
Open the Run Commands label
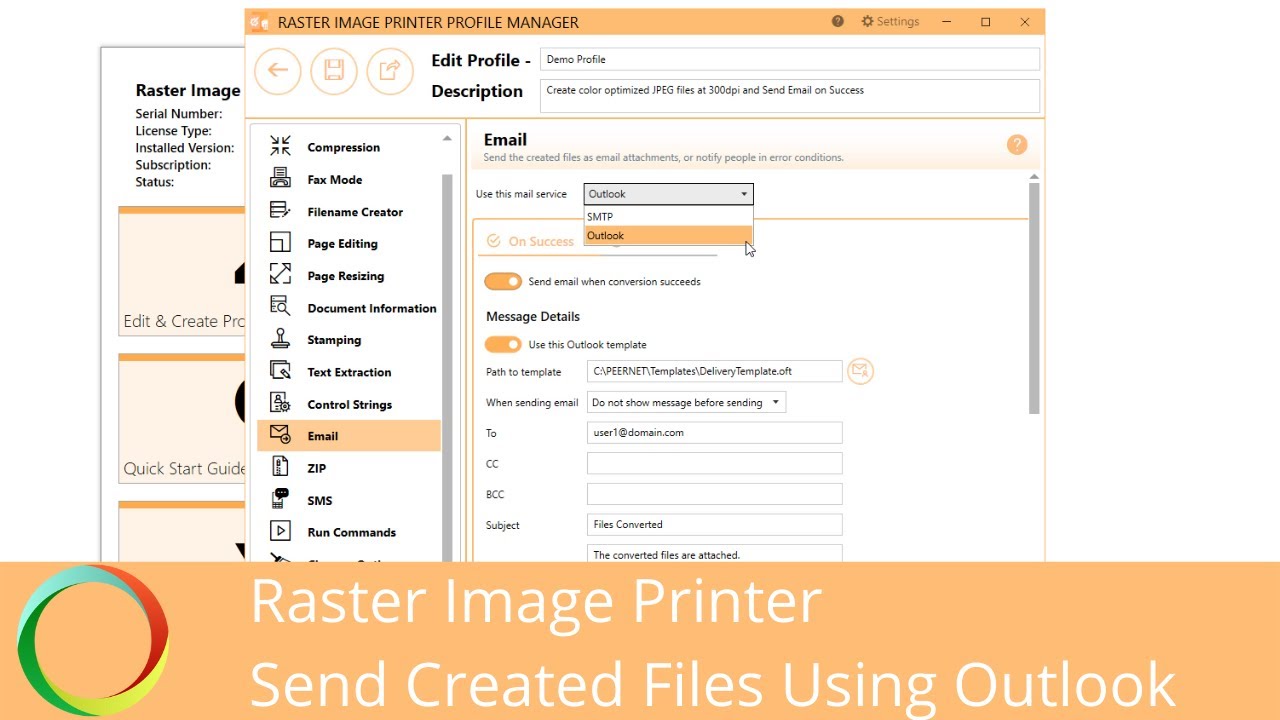(x=351, y=532)
